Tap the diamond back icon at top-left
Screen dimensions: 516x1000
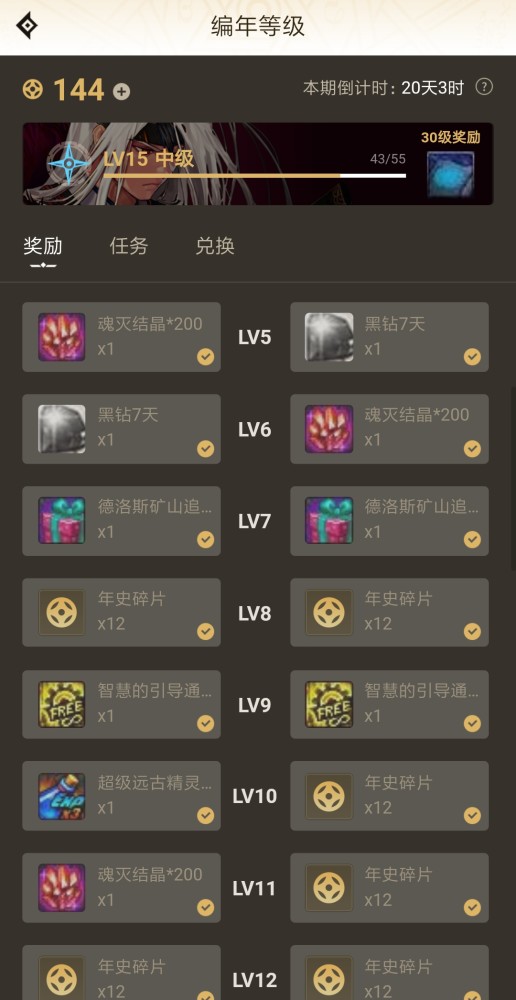pyautogui.click(x=27, y=26)
